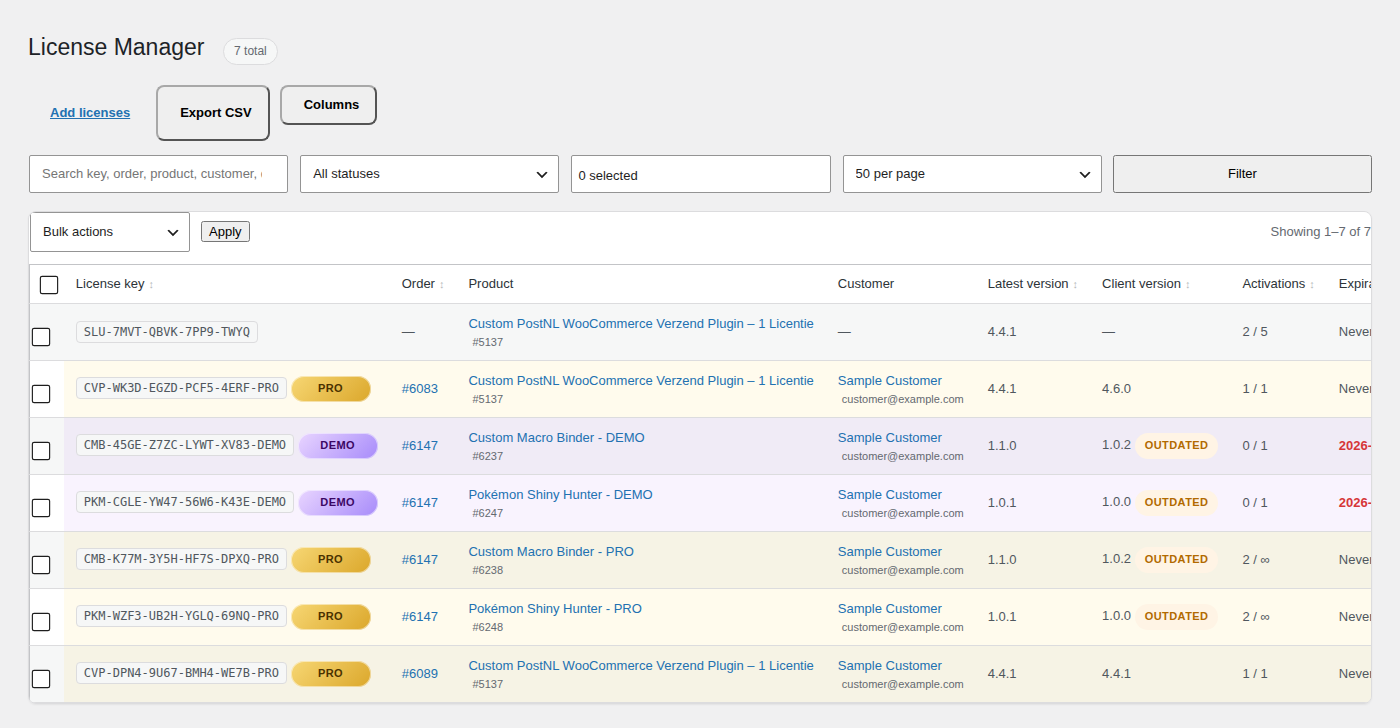Click the Export CSV button

(x=213, y=113)
